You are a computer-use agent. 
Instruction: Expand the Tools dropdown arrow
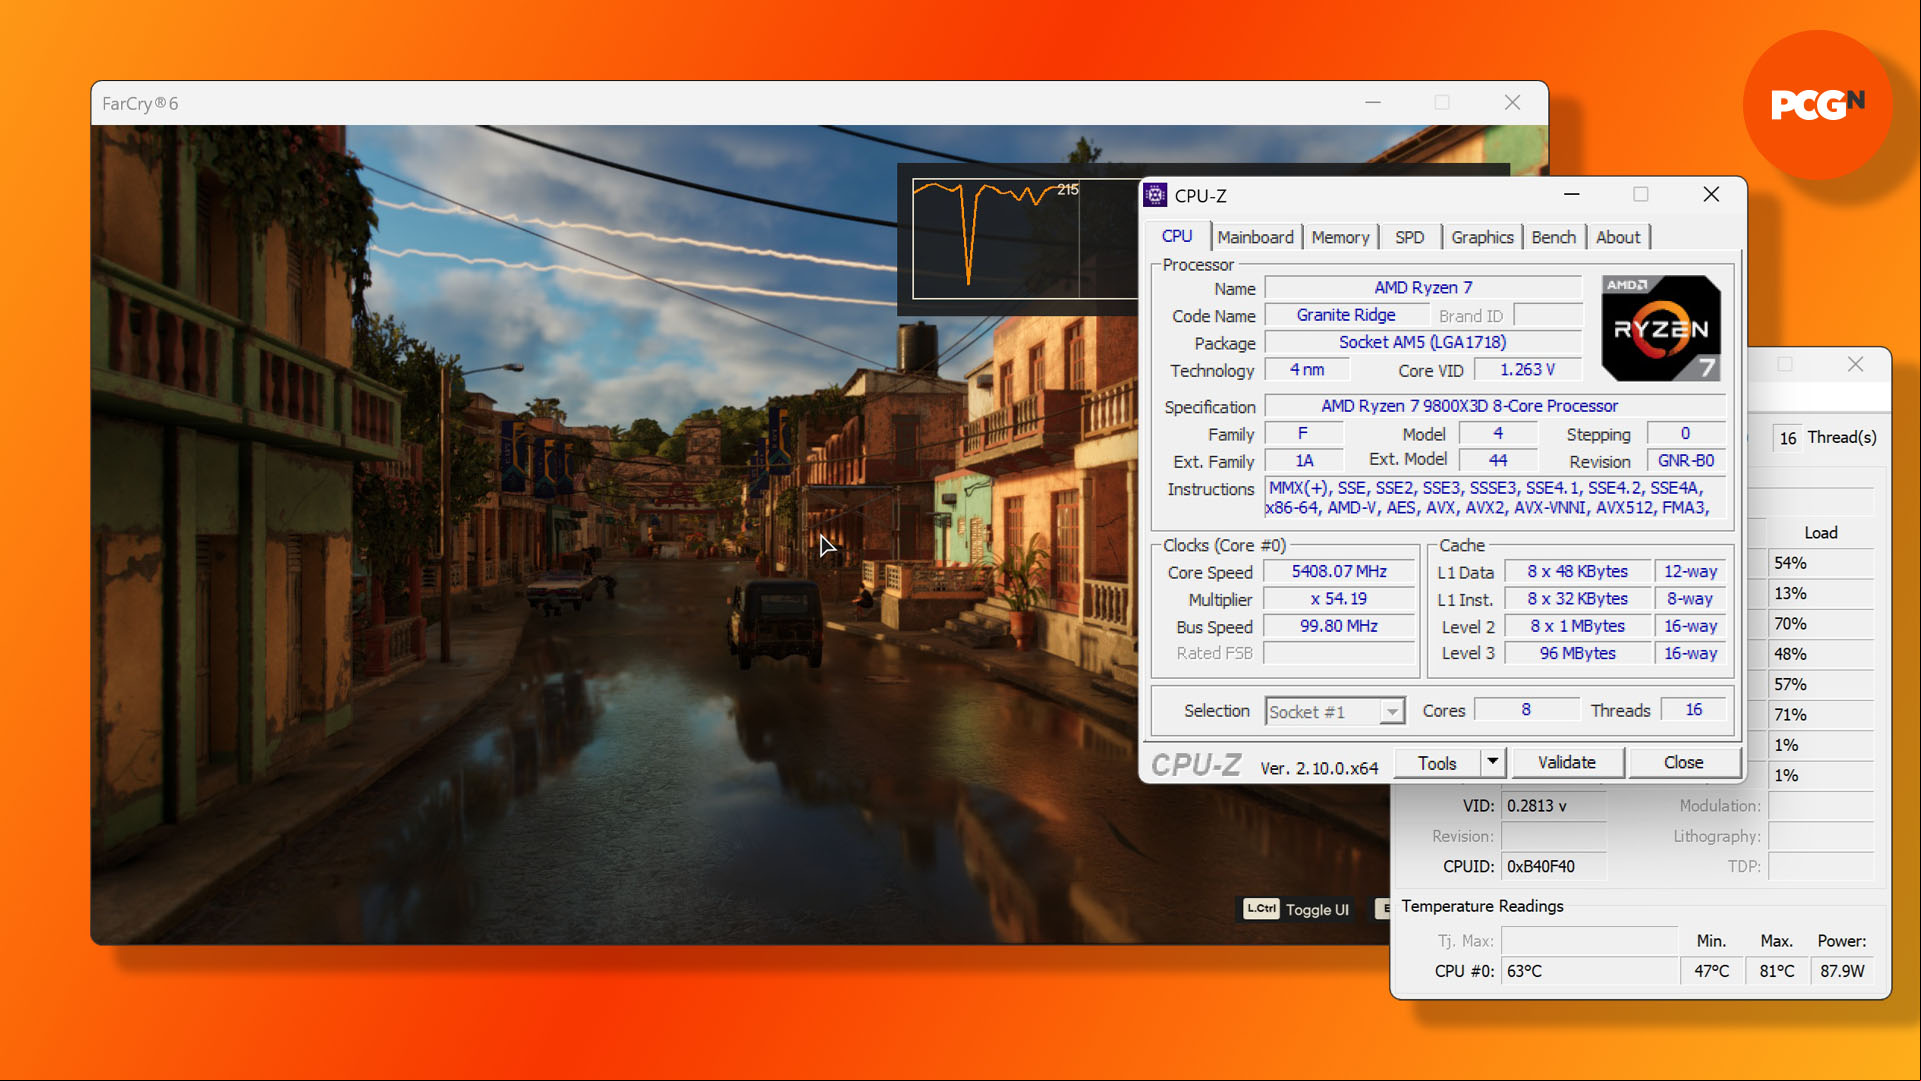(x=1492, y=762)
